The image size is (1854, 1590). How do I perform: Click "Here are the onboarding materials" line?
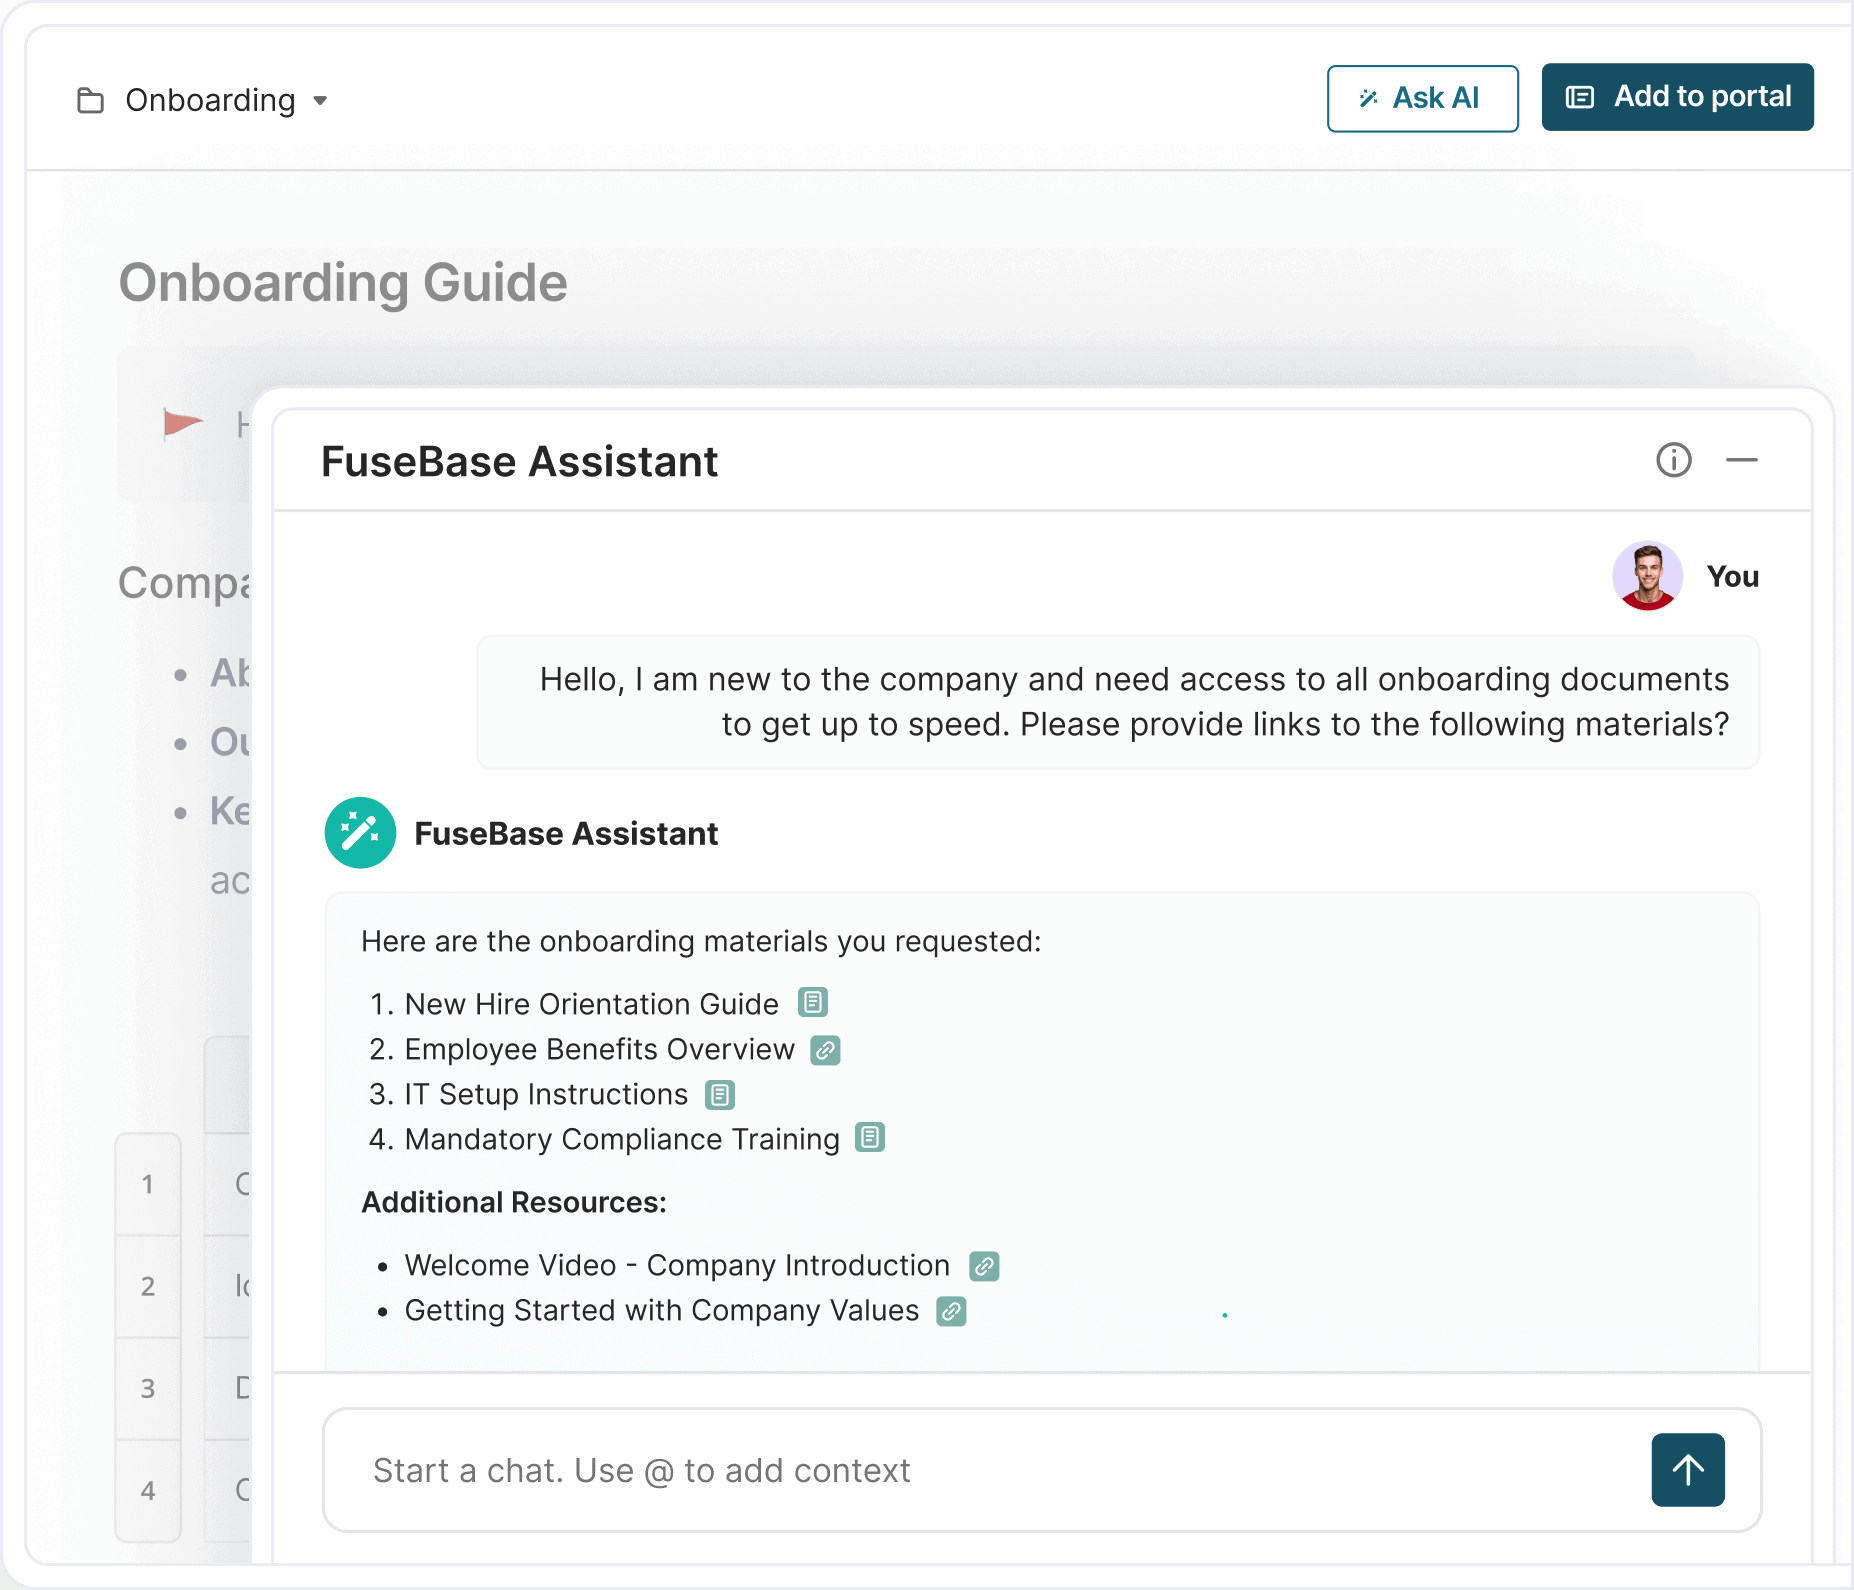pos(701,941)
